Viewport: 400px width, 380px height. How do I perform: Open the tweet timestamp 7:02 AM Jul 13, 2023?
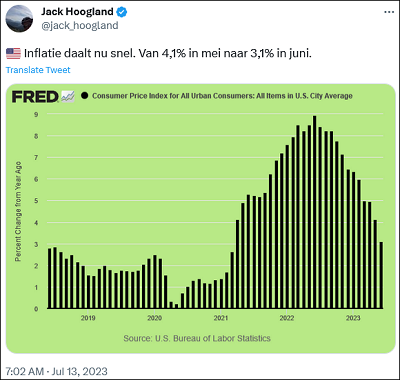click(56, 371)
